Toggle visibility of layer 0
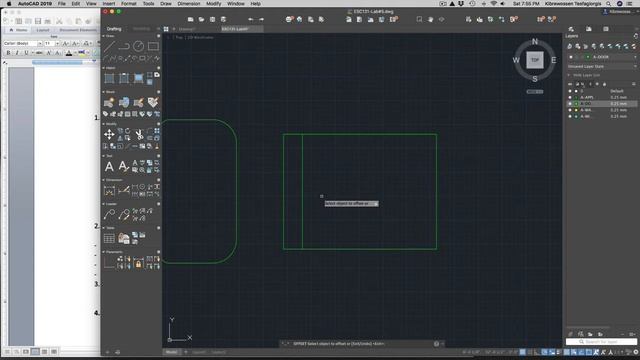640x360 pixels. coord(570,91)
